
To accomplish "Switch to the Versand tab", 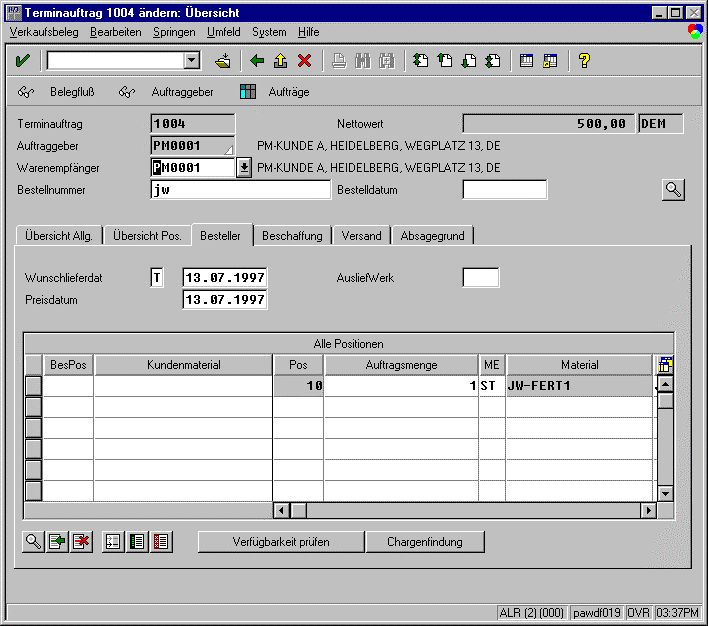I will [361, 236].
